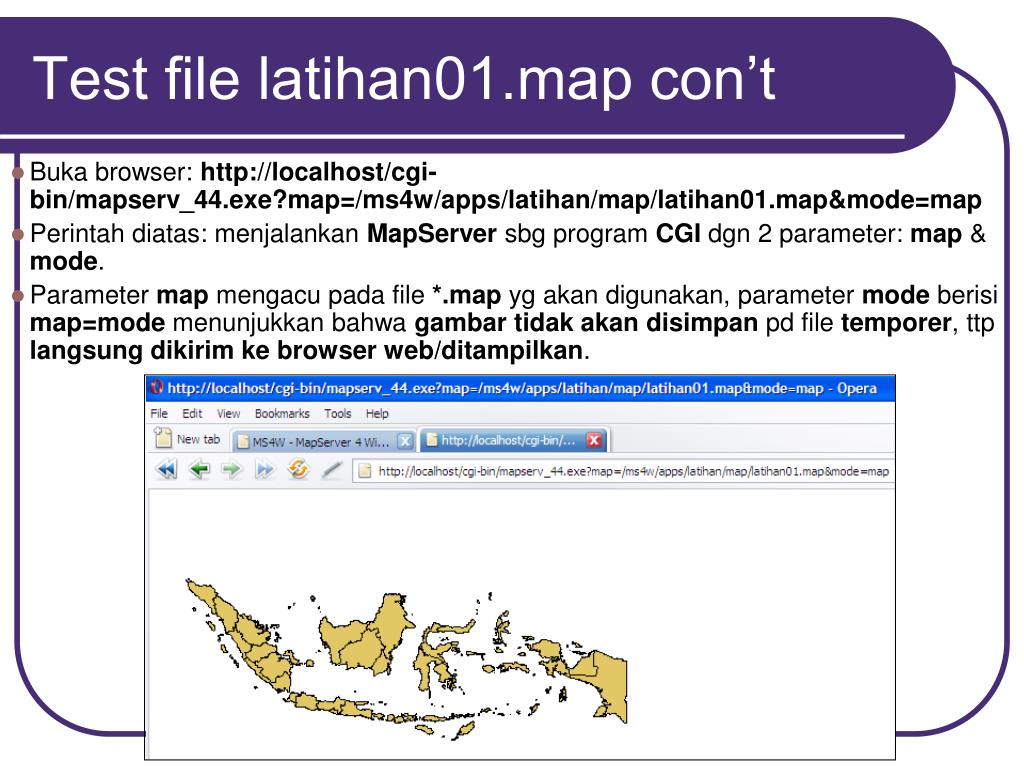Image resolution: width=1024 pixels, height=768 pixels.
Task: Open the View menu
Action: click(229, 413)
